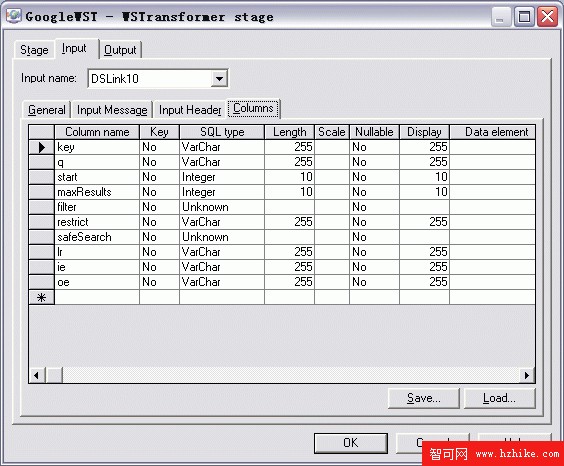Click the Unknown SQL type of safeSearch row
Screen dimensions: 564x466
[222, 237]
